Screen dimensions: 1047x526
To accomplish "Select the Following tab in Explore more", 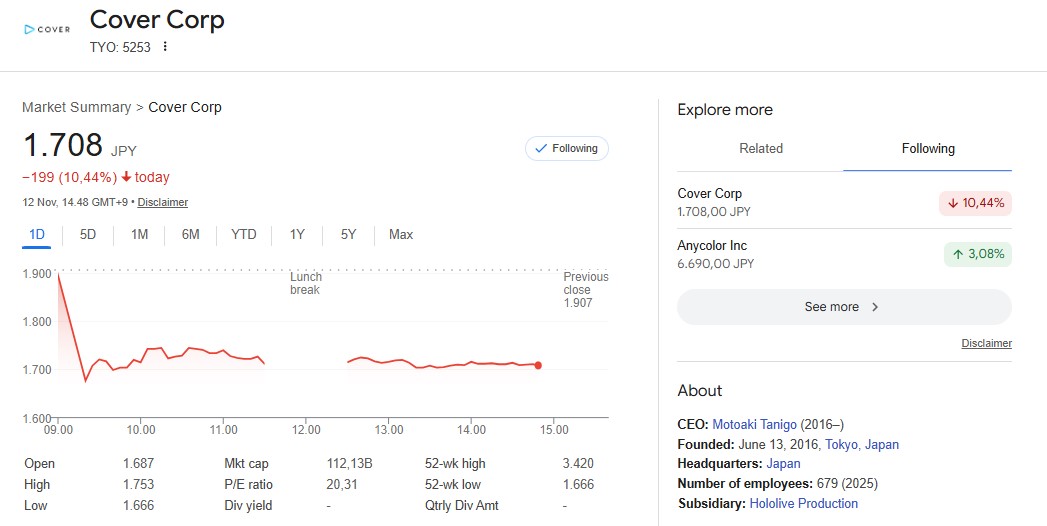I will click(x=928, y=149).
